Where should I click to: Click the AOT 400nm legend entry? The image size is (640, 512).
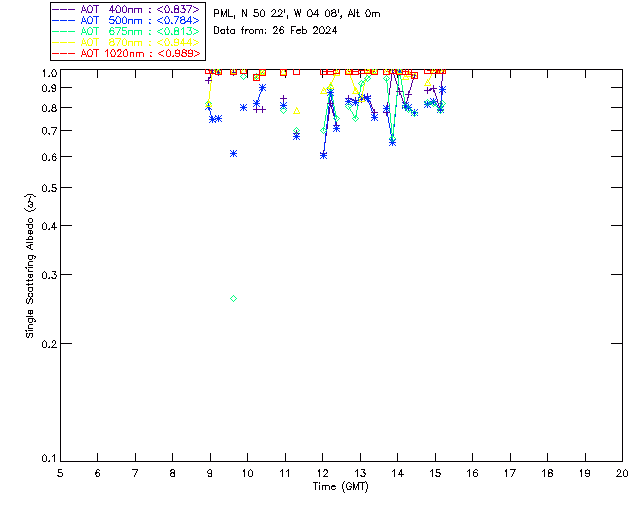click(126, 9)
